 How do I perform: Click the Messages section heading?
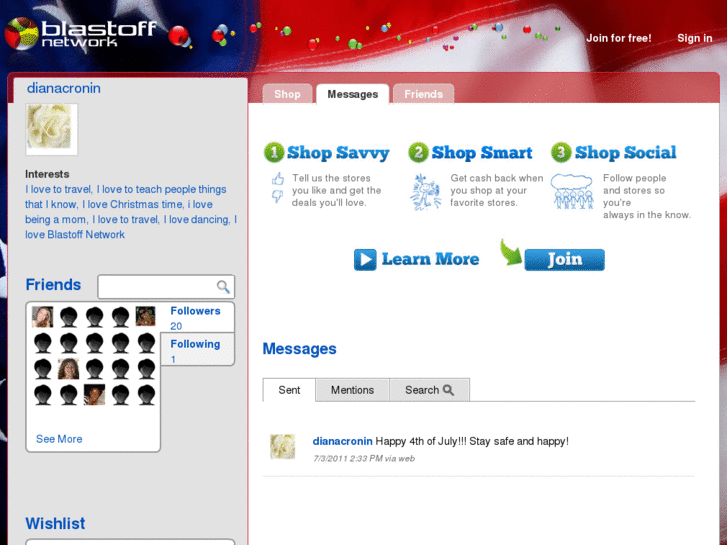(300, 349)
